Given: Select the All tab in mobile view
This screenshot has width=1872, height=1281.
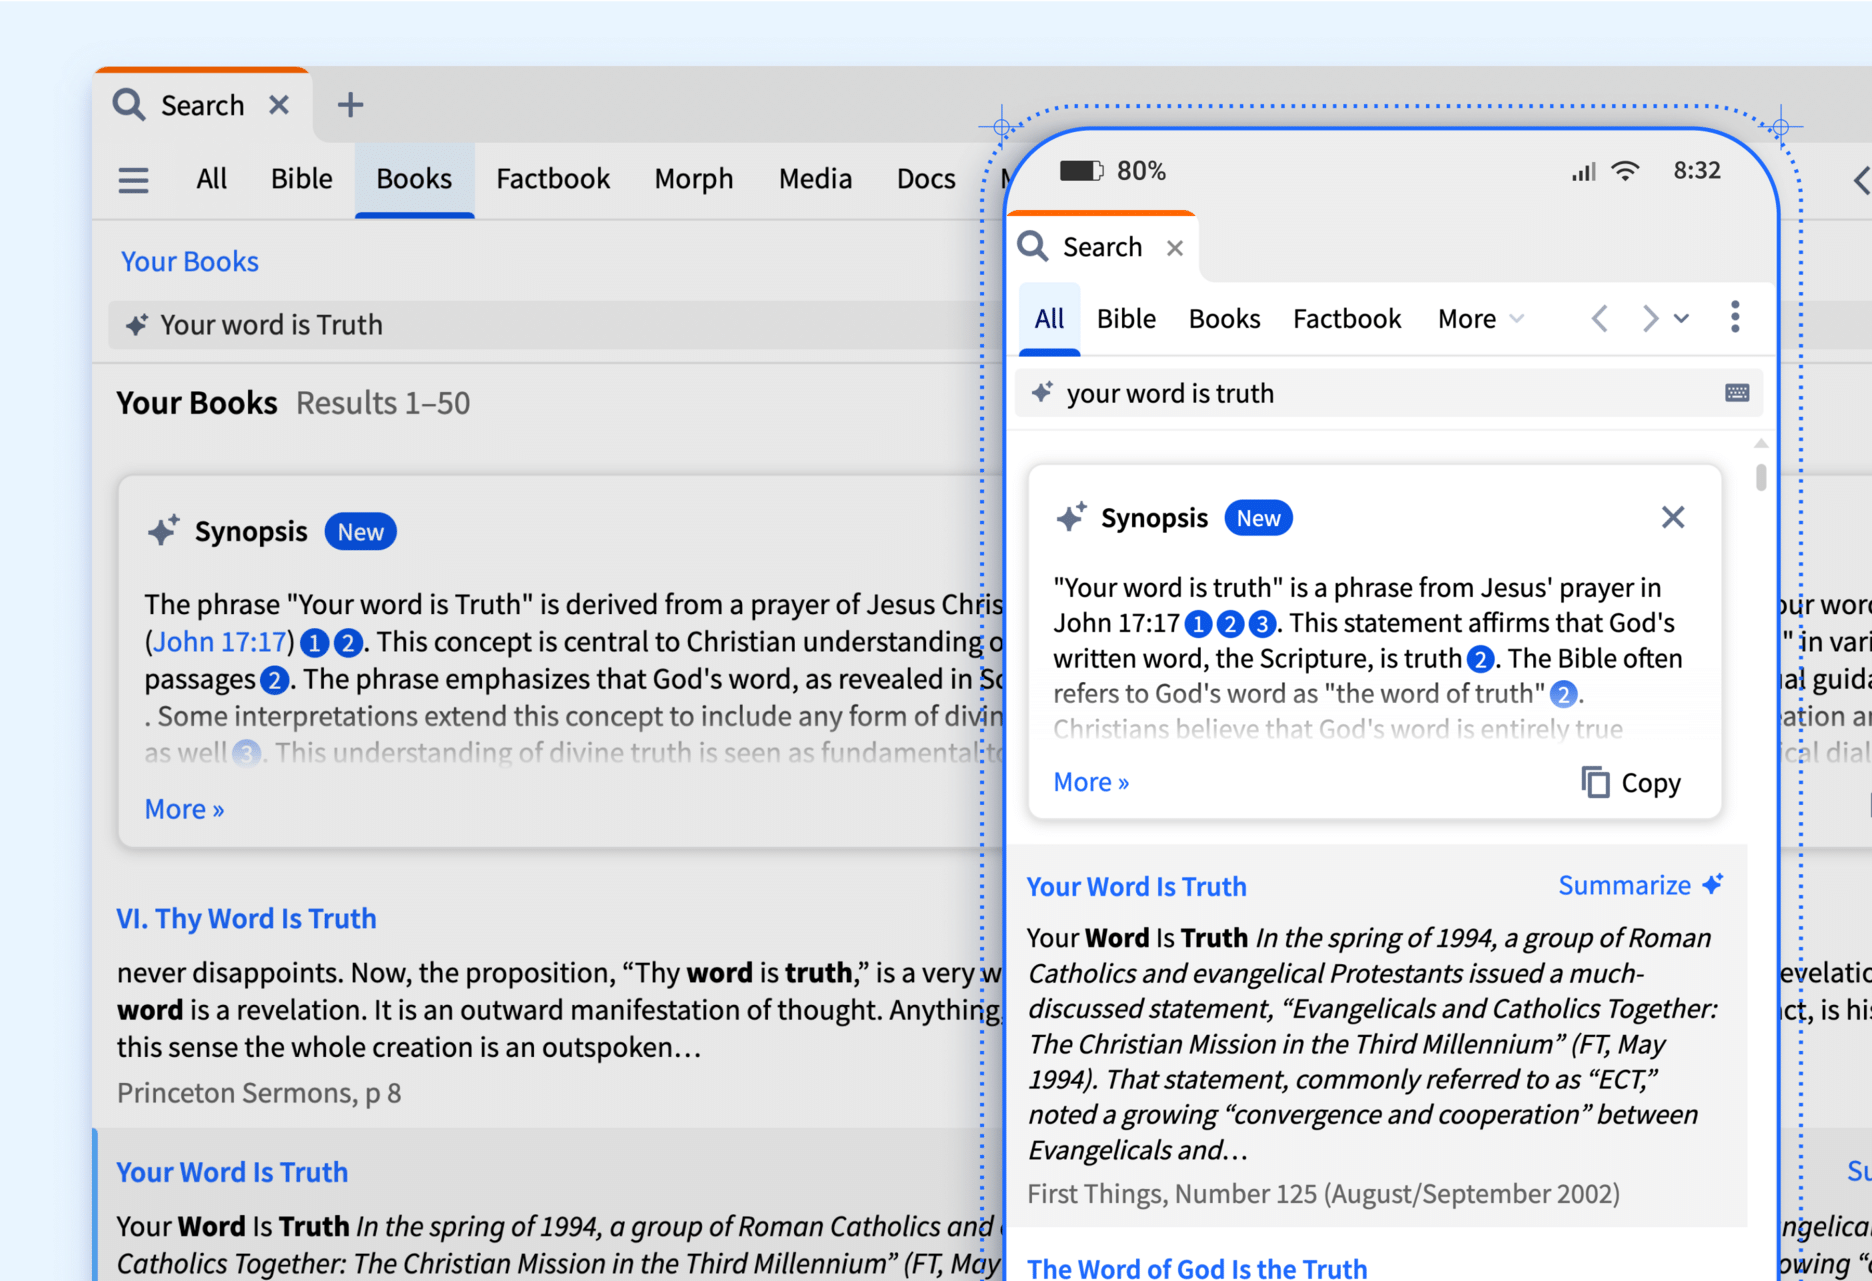Looking at the screenshot, I should pyautogui.click(x=1049, y=319).
